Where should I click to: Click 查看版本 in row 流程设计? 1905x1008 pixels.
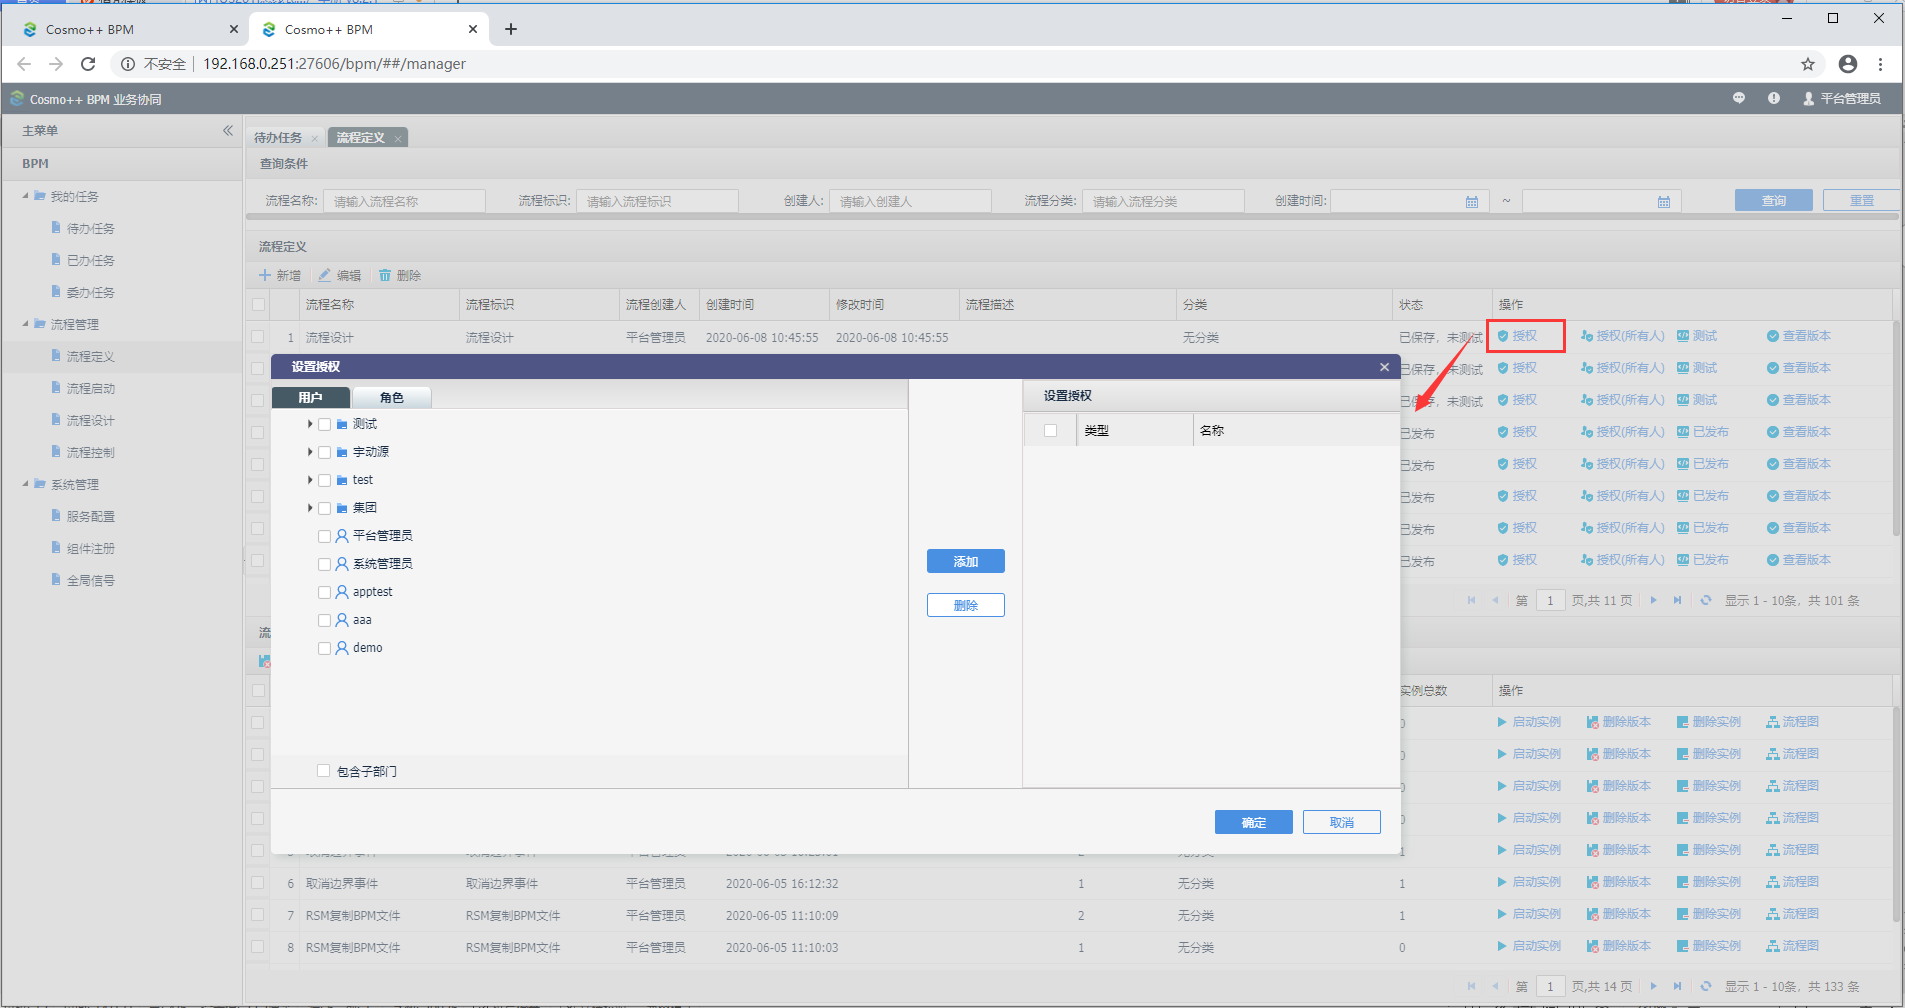point(1799,336)
